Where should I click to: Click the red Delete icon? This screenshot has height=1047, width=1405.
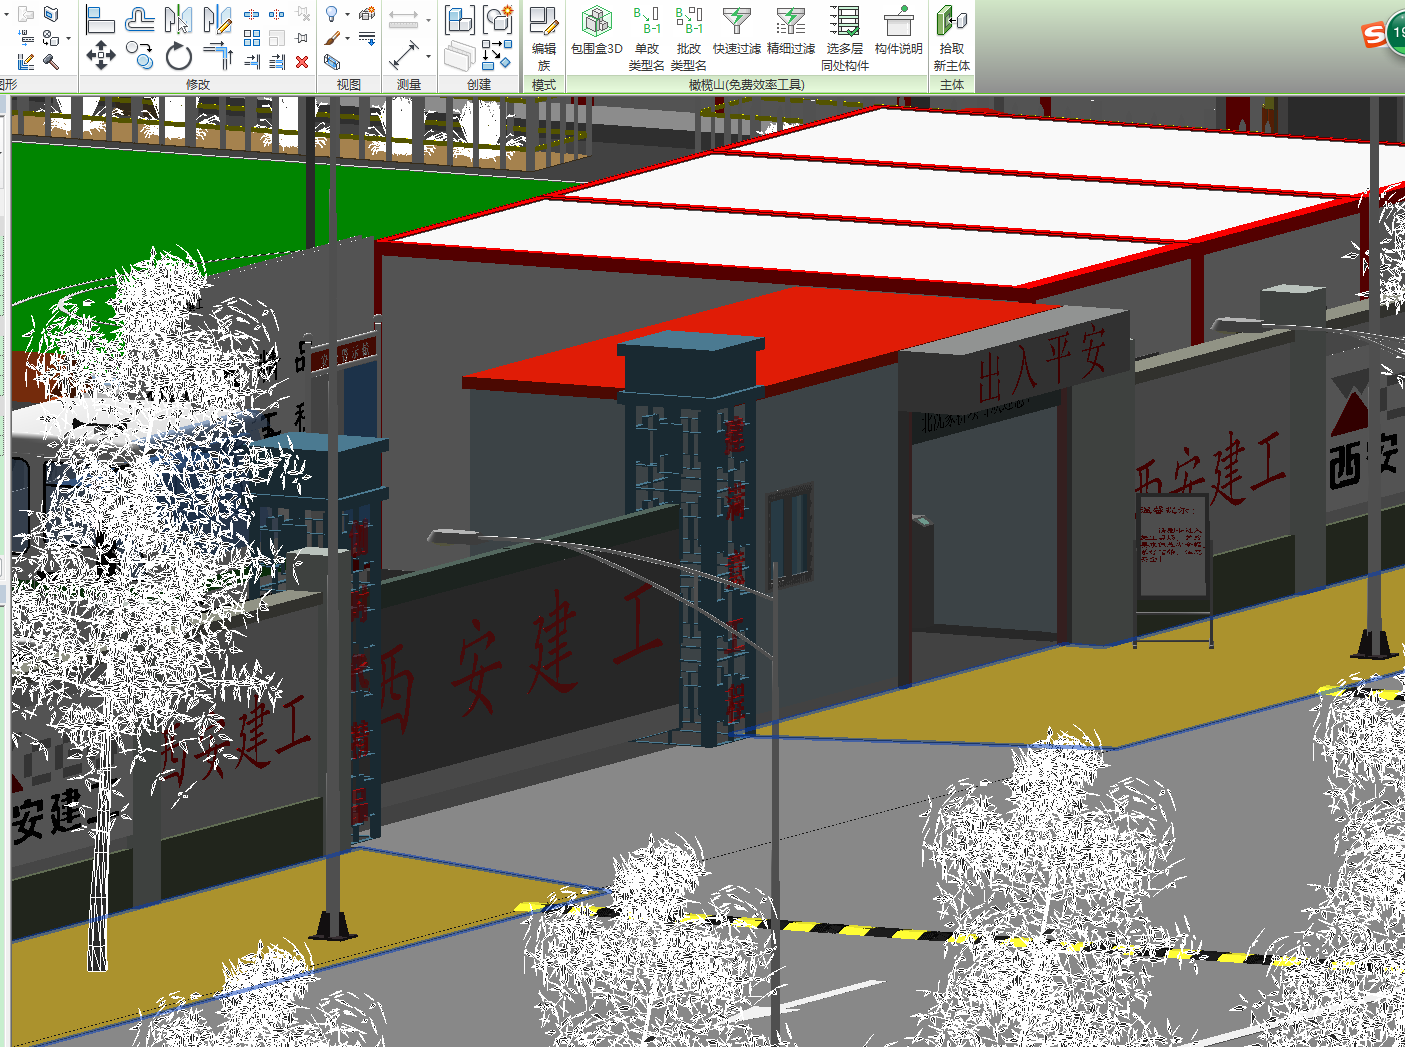pyautogui.click(x=302, y=62)
